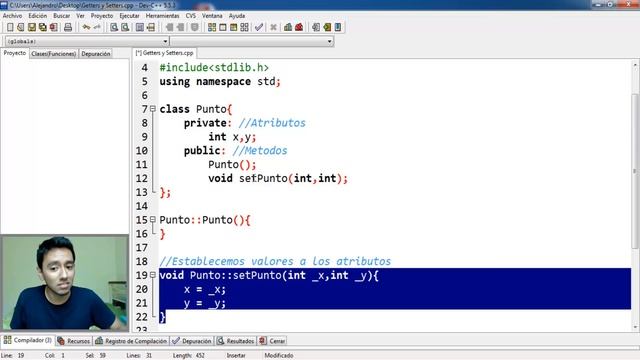
Task: Open the Registro de Compilación tab
Action: pyautogui.click(x=131, y=341)
